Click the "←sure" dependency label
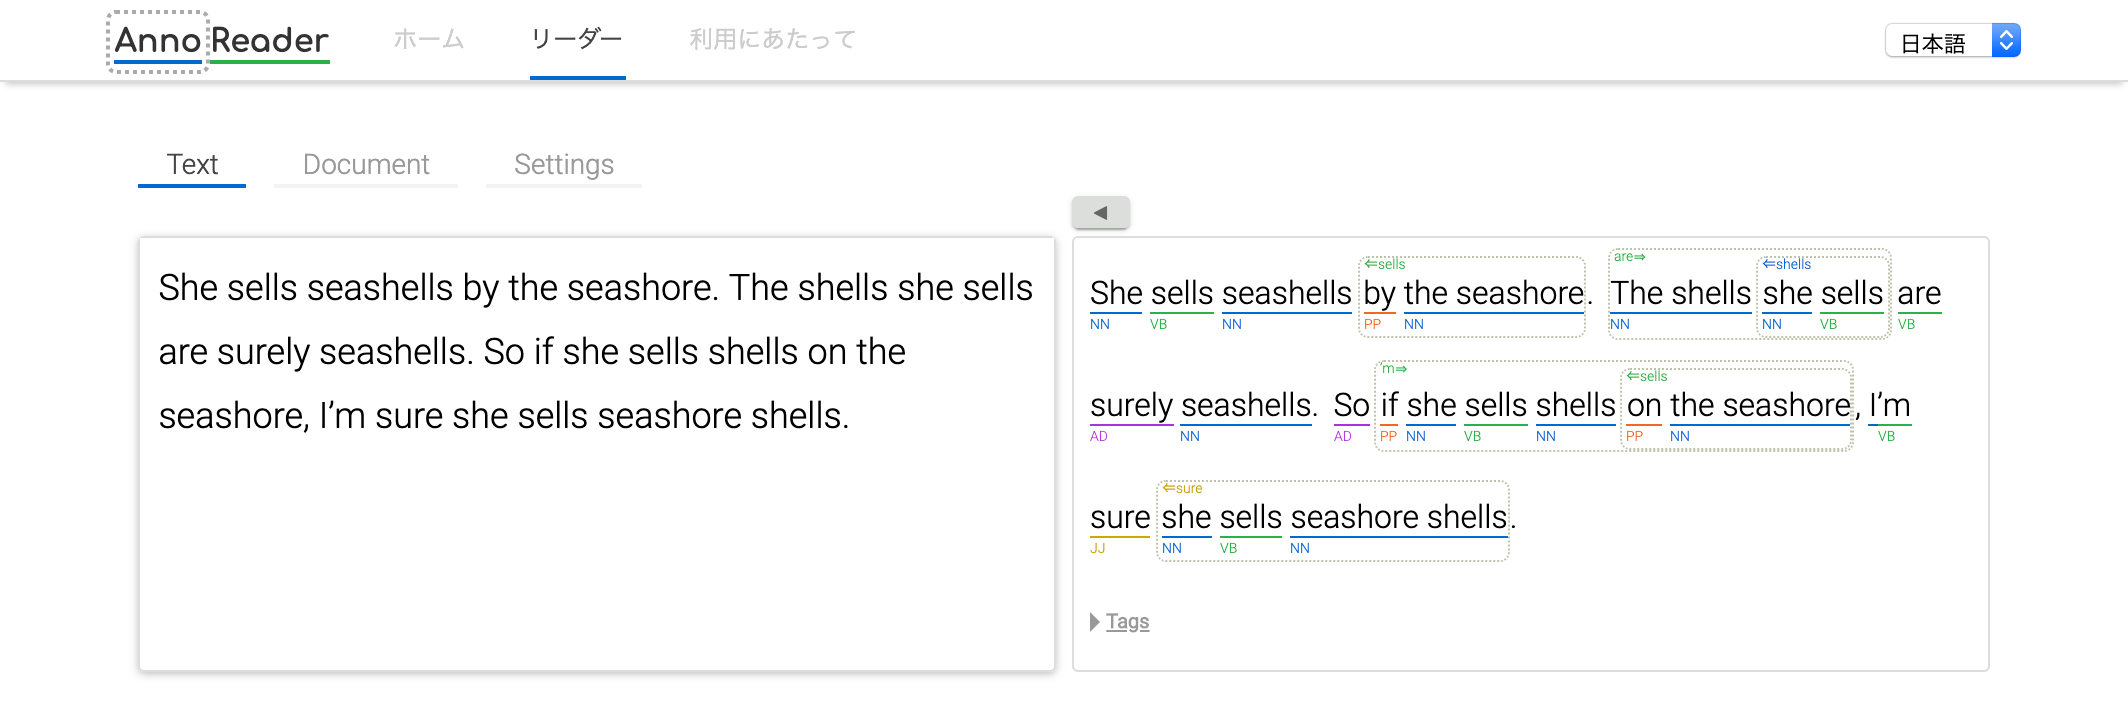Viewport: 2128px width, 709px height. click(x=1182, y=489)
